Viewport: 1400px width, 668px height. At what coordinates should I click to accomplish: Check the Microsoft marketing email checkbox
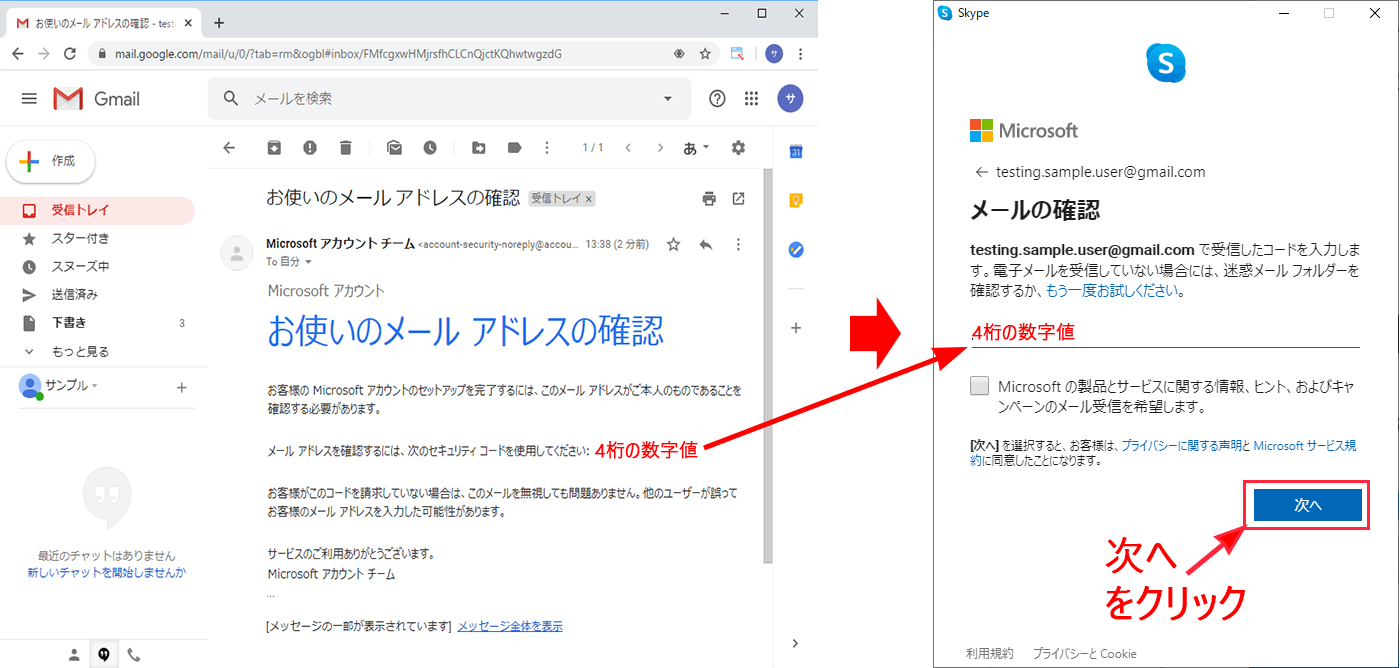click(979, 387)
